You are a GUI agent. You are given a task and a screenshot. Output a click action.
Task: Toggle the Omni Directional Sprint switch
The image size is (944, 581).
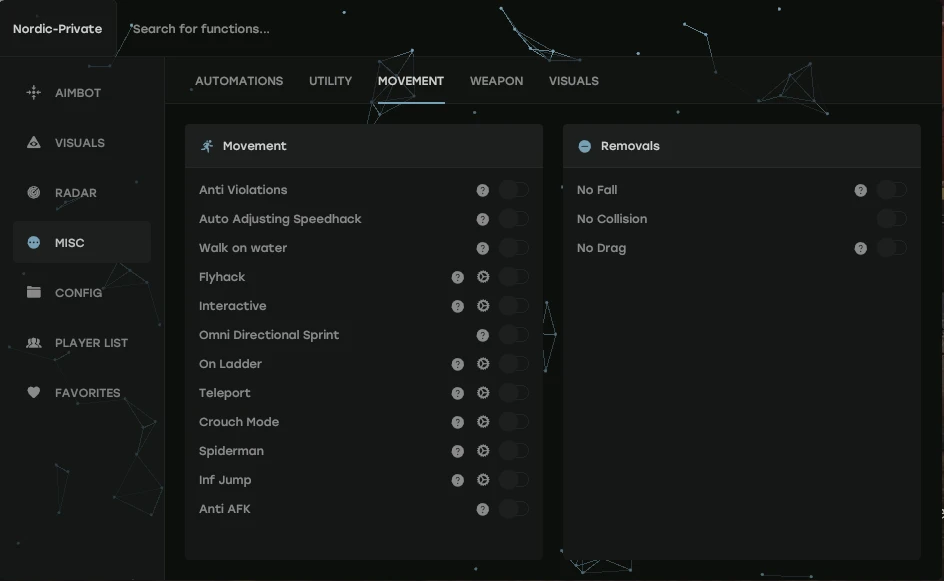pos(514,335)
